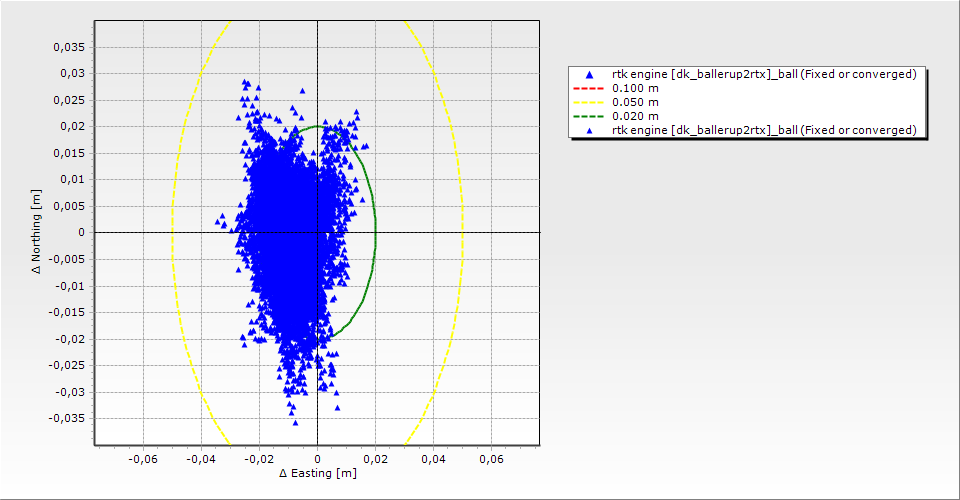
Task: Click the '-0,03' Northing axis tick label
Action: (x=70, y=392)
